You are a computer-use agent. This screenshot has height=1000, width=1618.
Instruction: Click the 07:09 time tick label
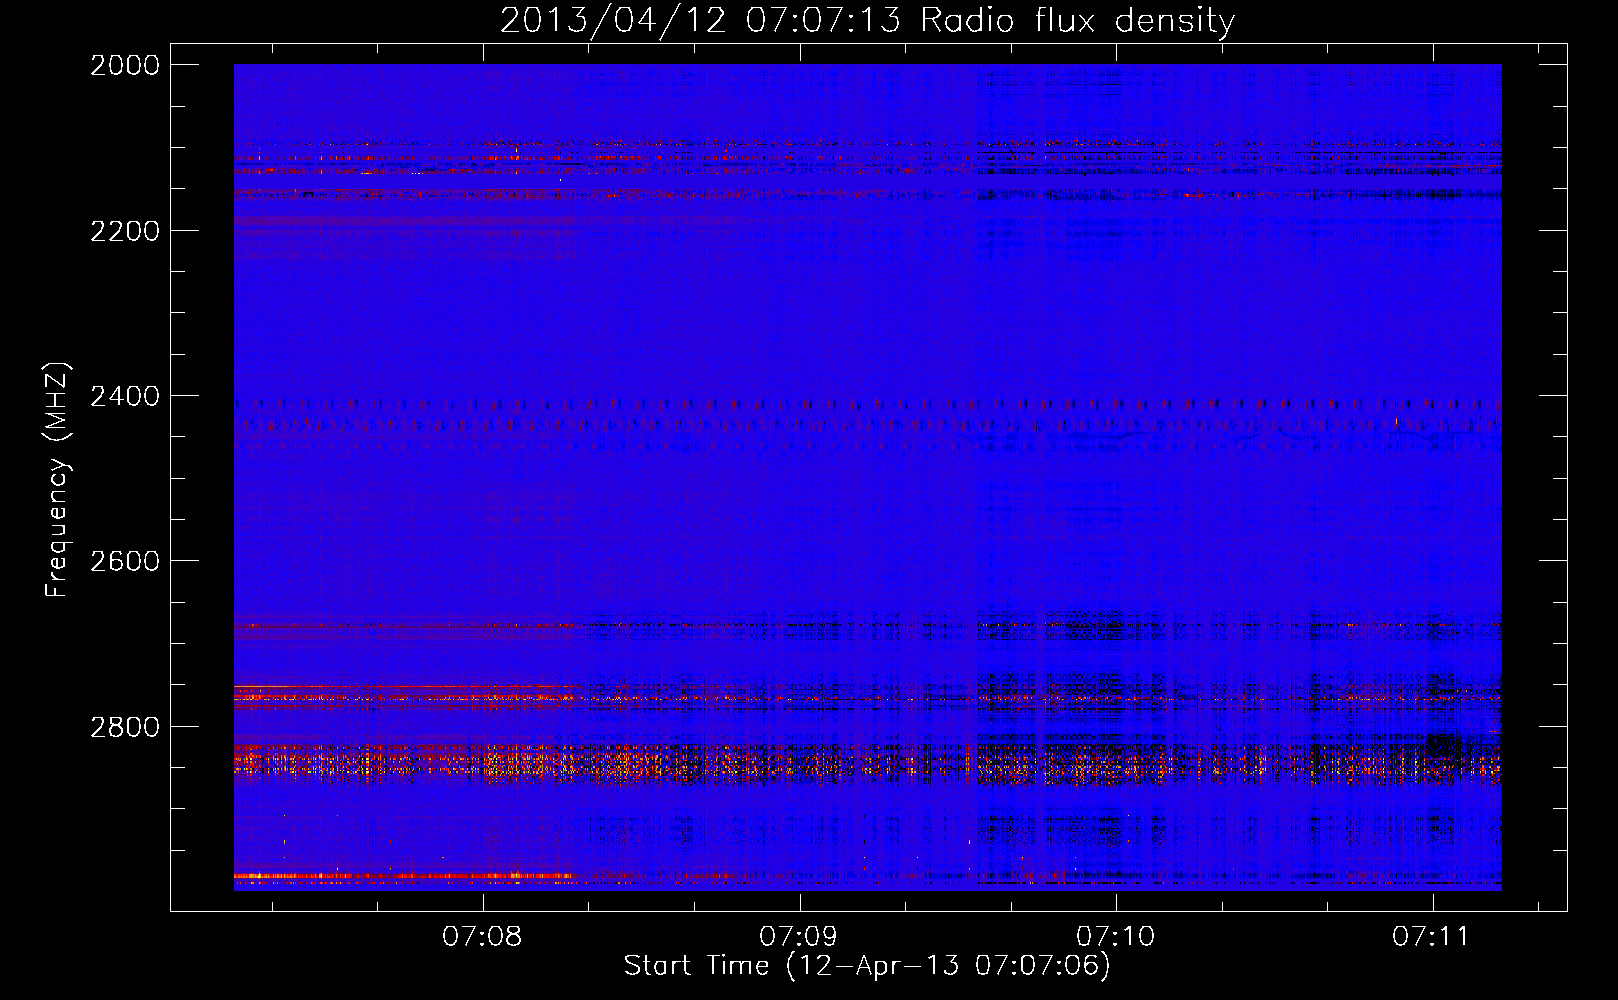(x=798, y=937)
